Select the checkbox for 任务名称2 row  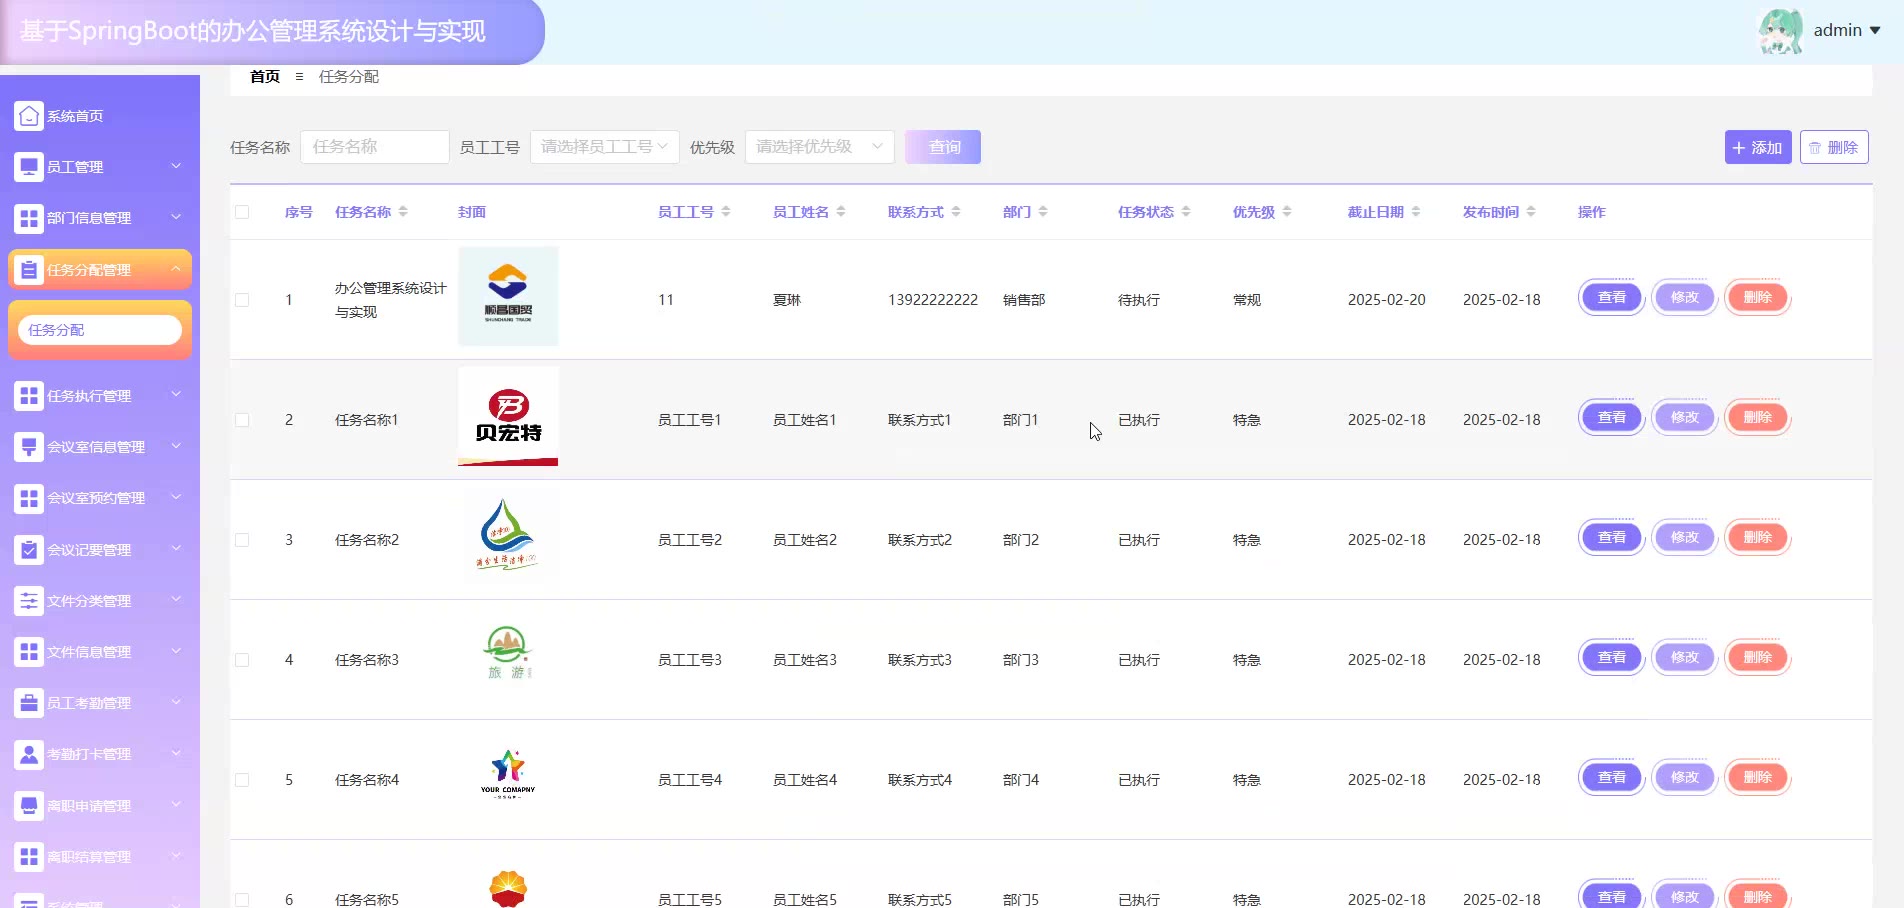[x=242, y=540]
